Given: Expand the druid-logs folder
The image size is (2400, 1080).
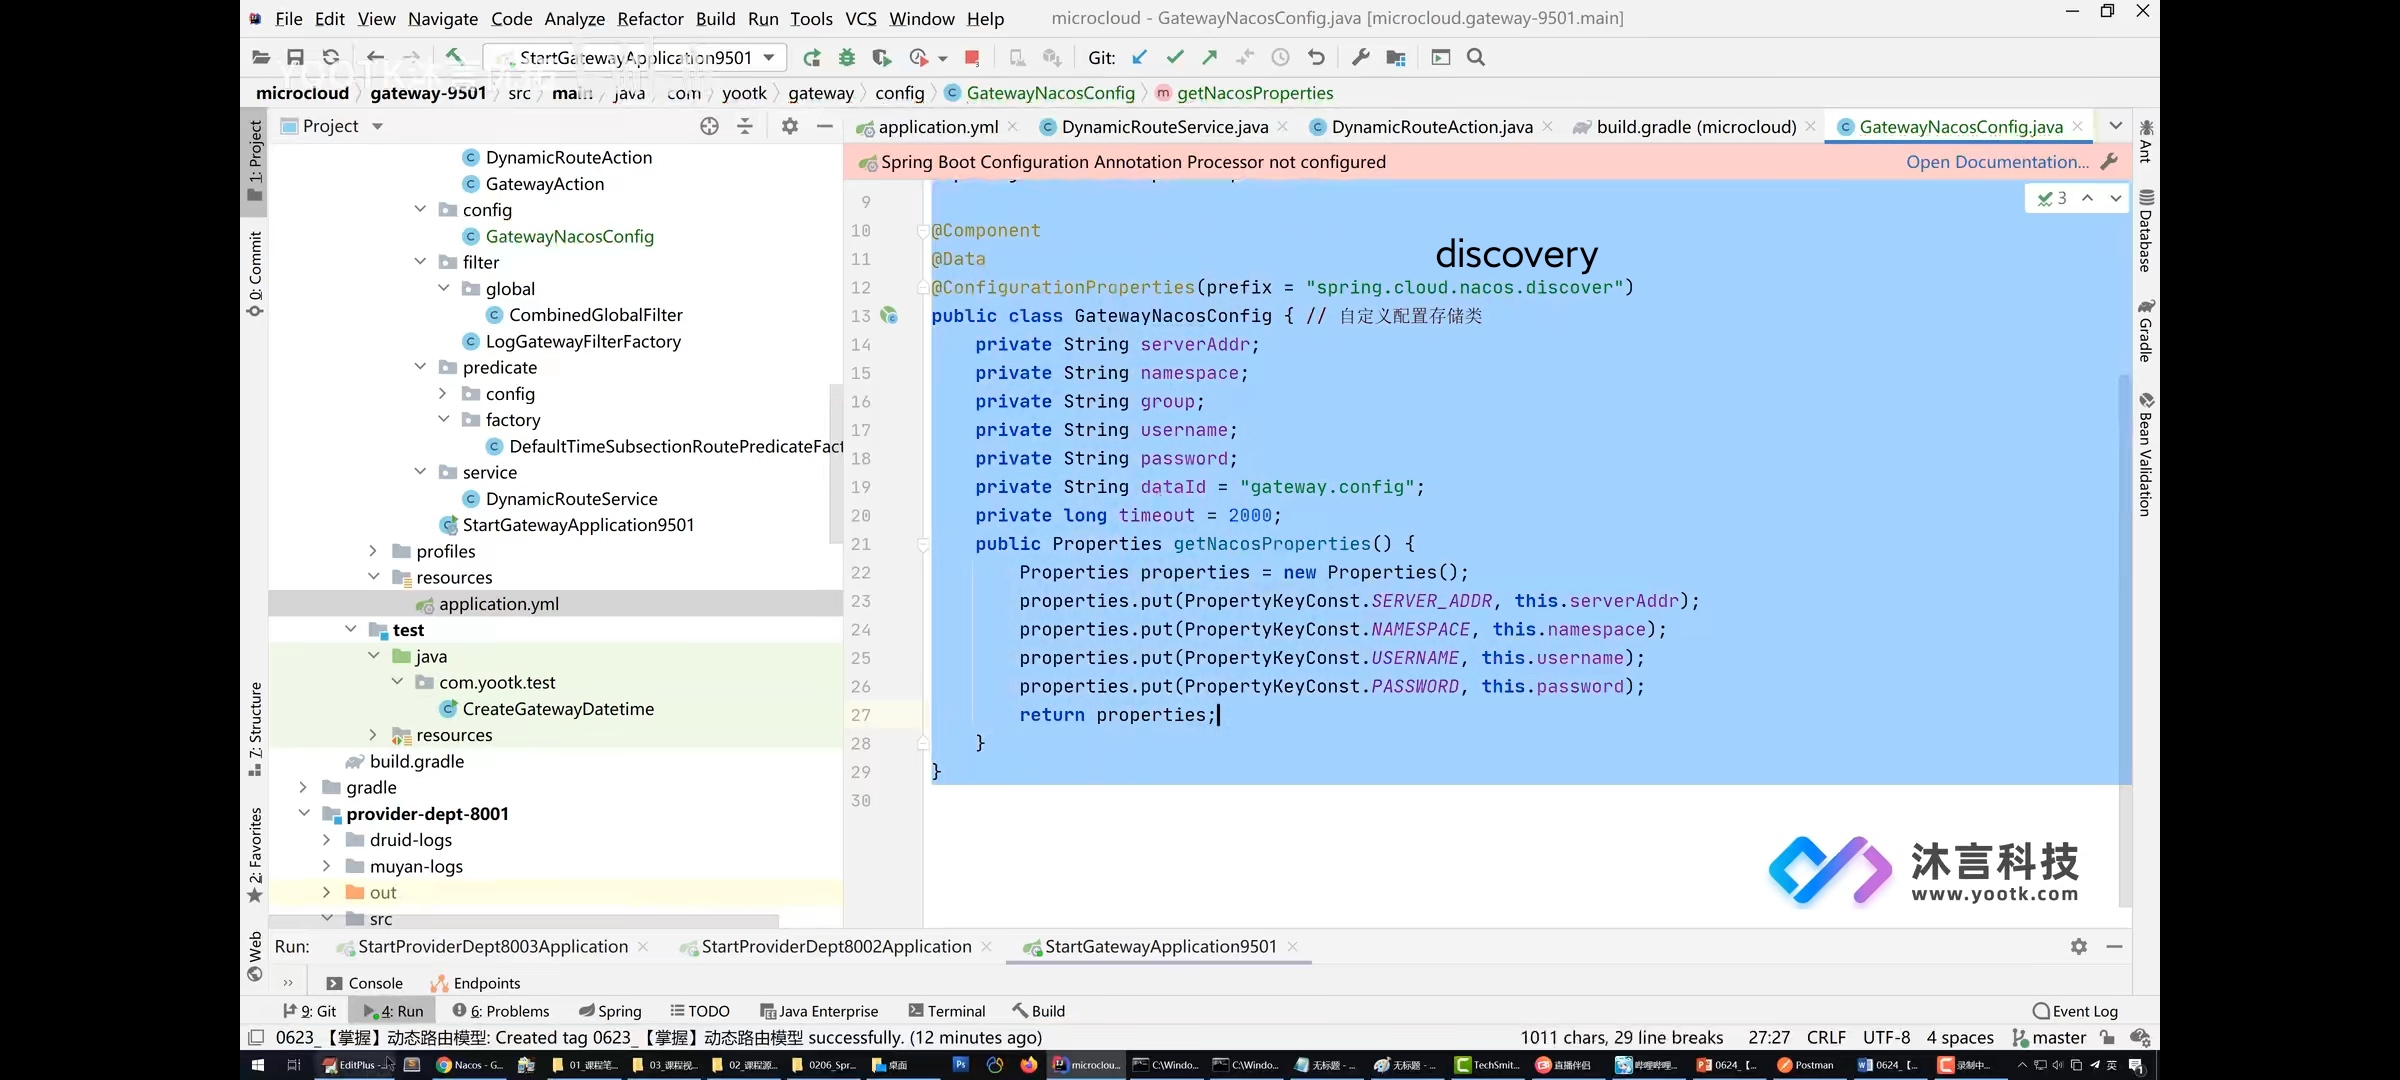Looking at the screenshot, I should [326, 840].
